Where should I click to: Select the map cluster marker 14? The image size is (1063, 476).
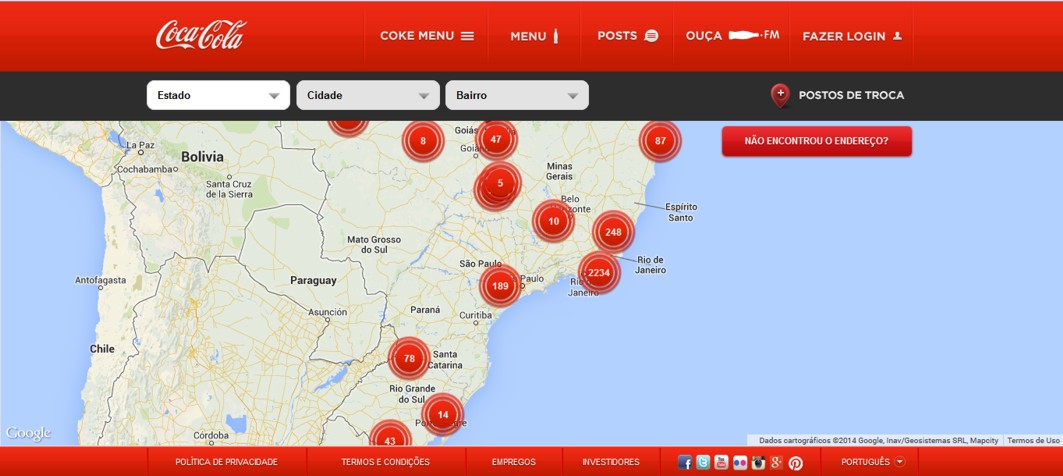pos(443,414)
